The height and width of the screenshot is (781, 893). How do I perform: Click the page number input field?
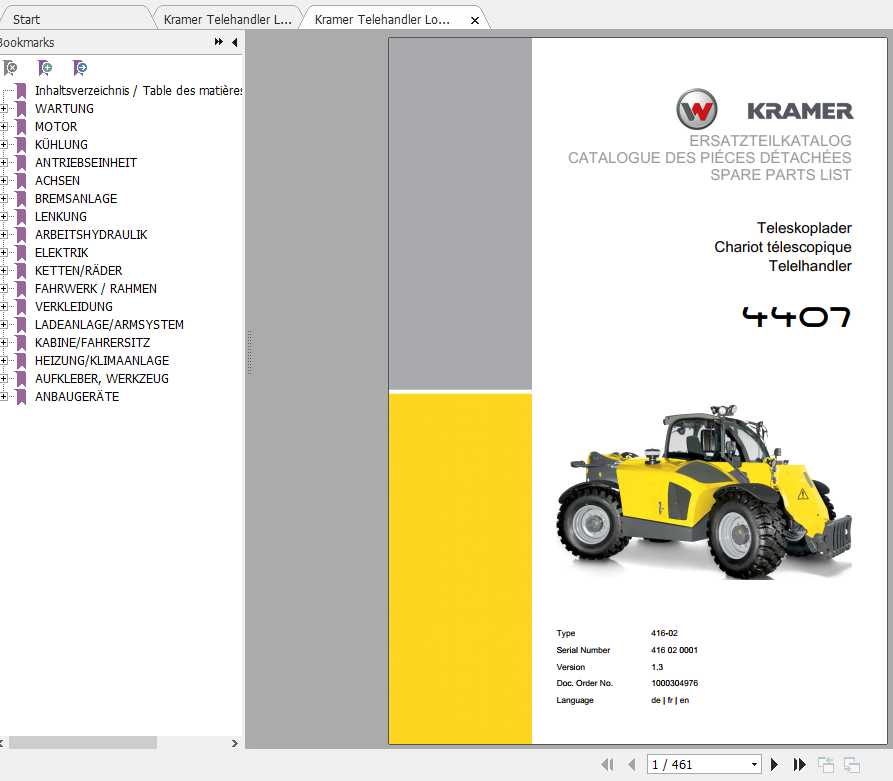698,764
